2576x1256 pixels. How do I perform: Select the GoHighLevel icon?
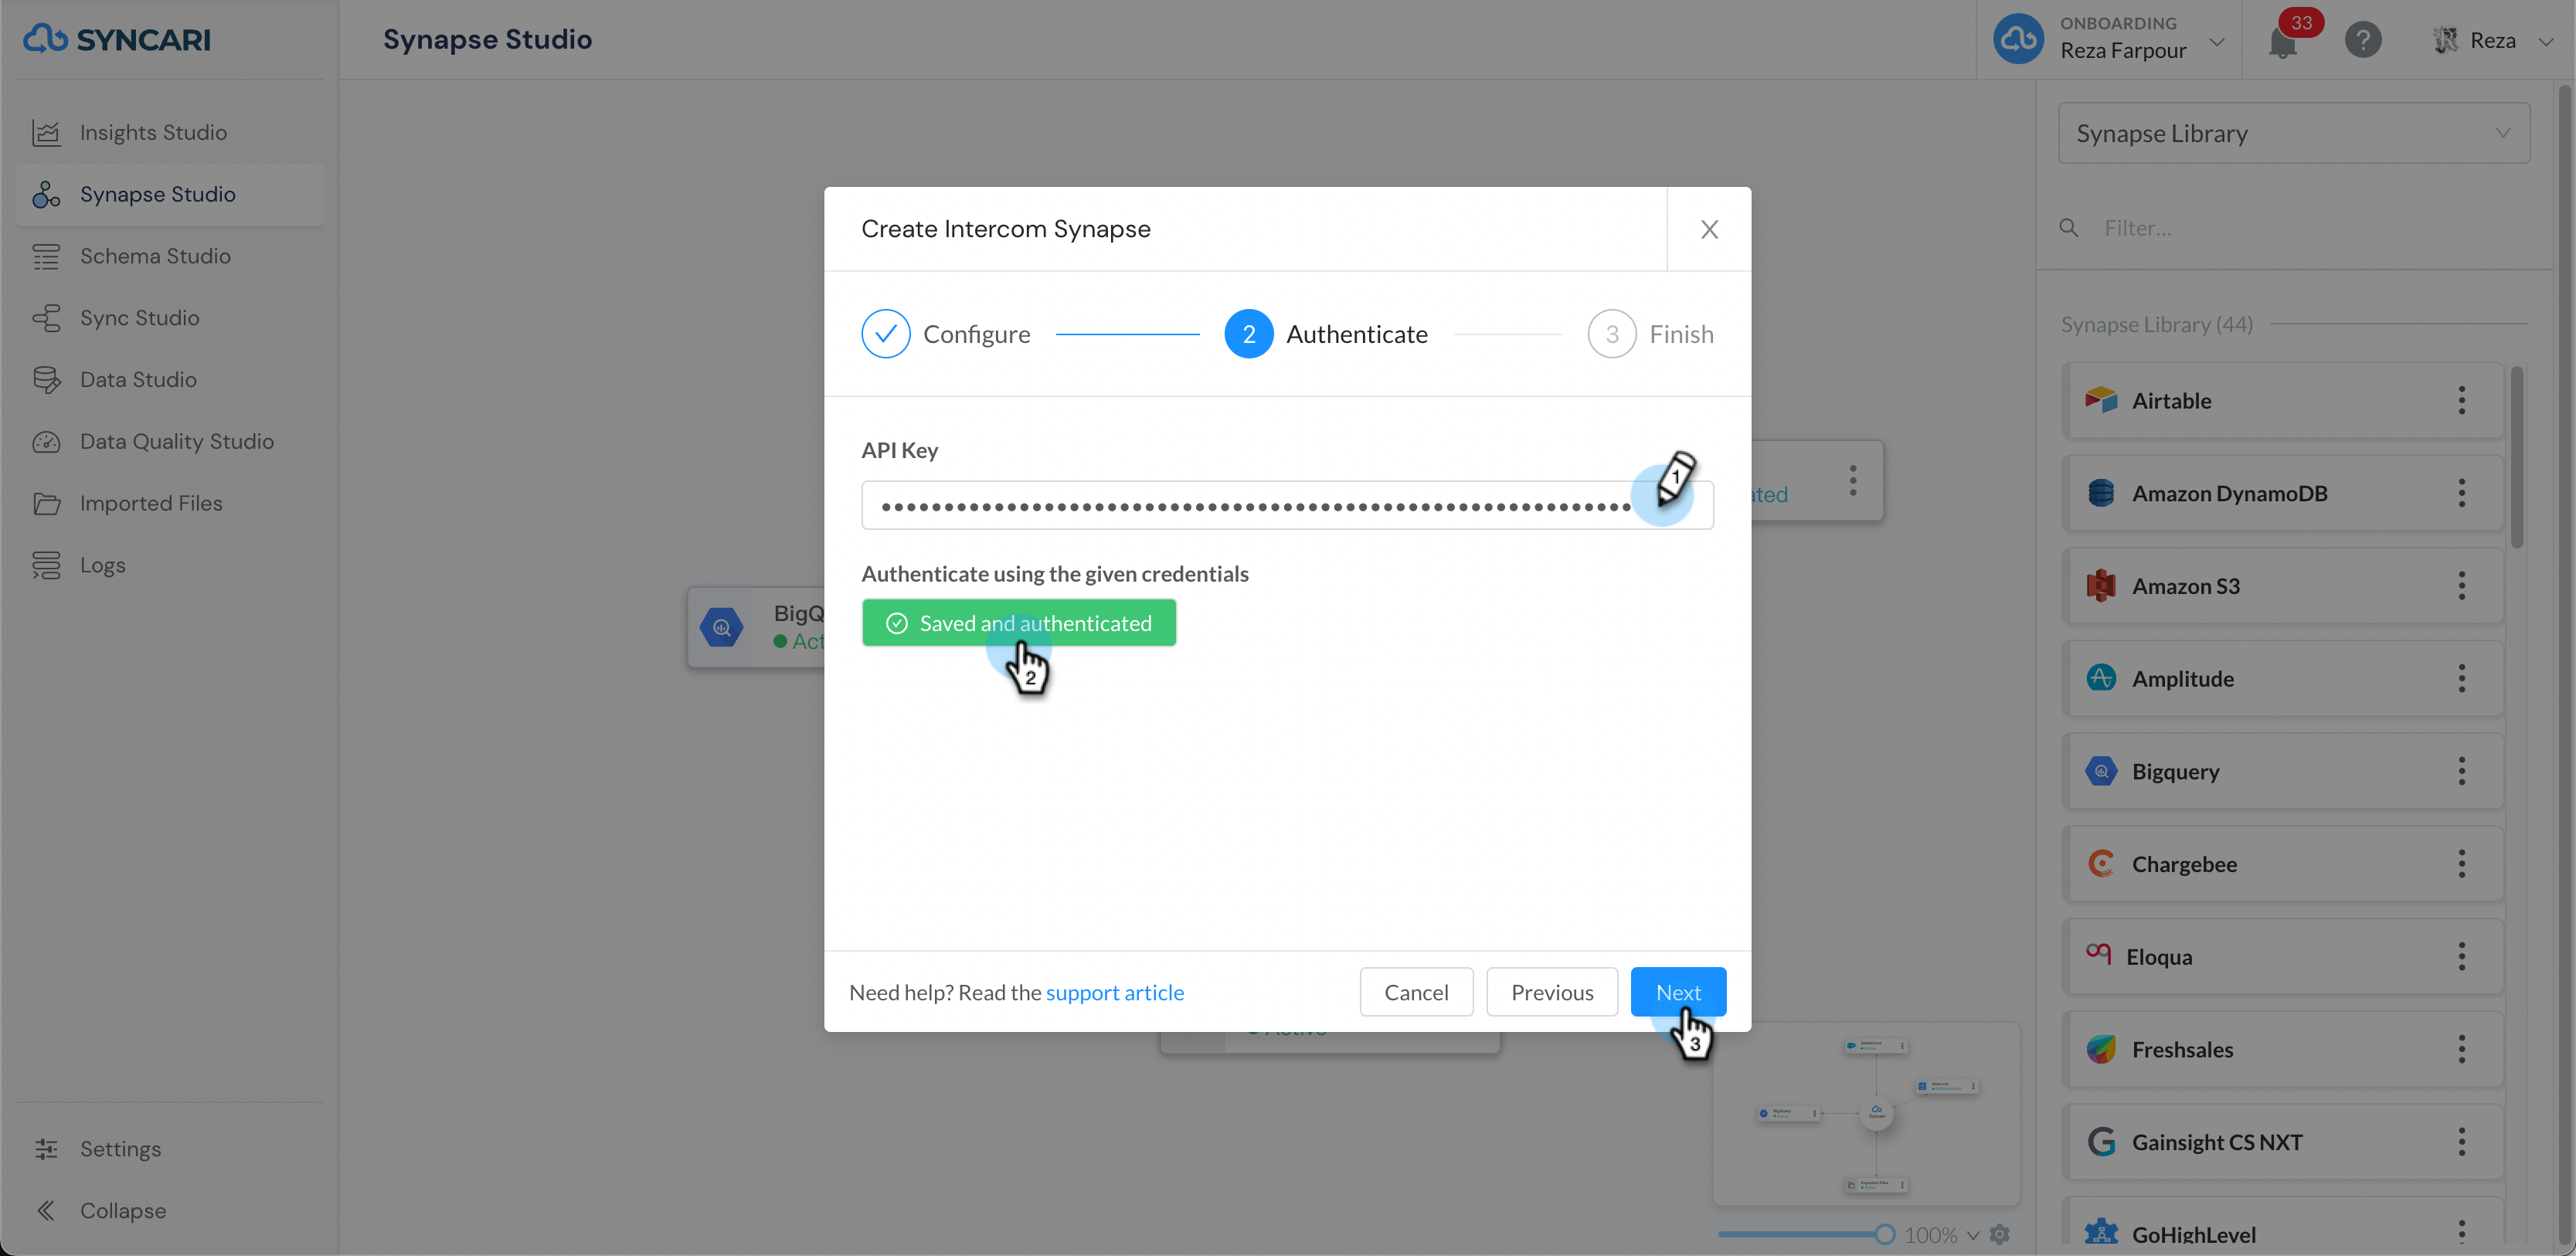point(2101,1233)
